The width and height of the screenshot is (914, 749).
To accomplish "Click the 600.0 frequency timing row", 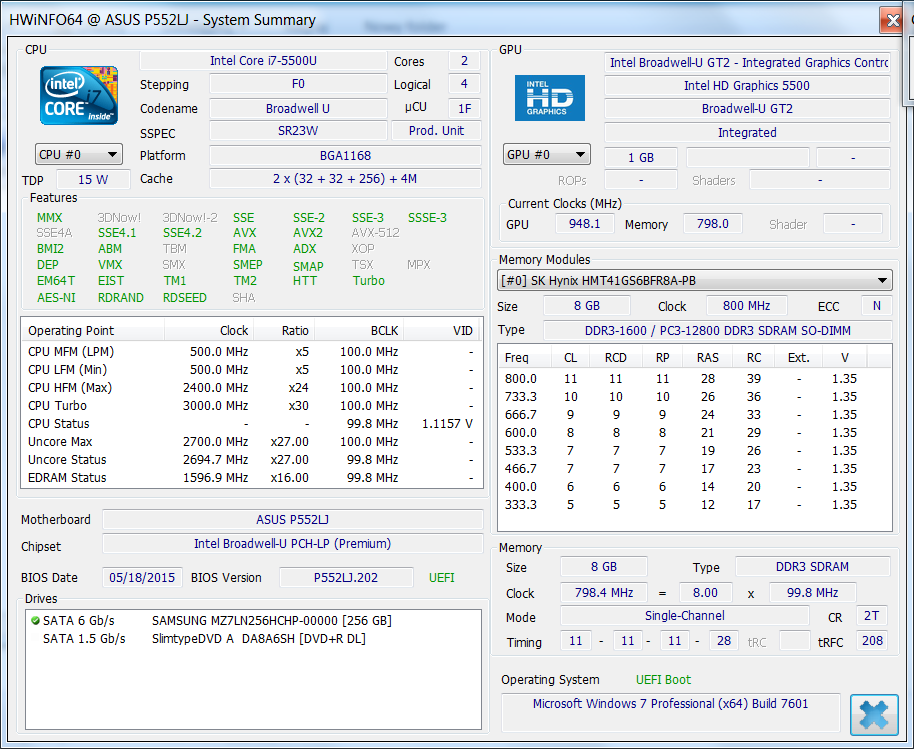I will tap(694, 433).
